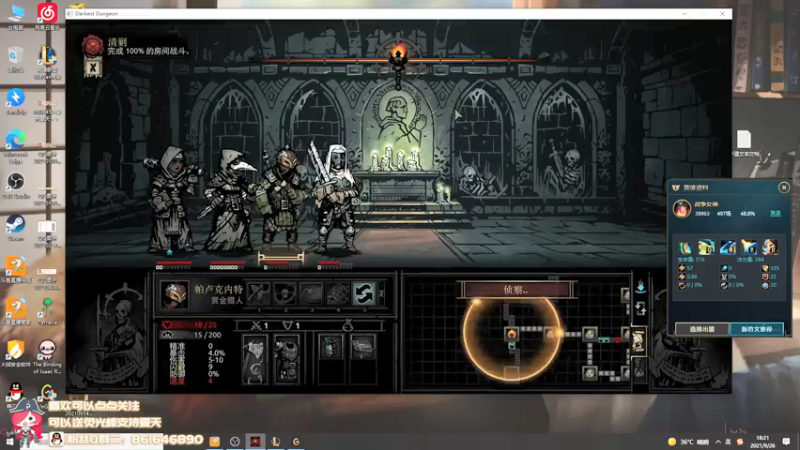Viewport: 800px width, 450px height.
Task: Select the skull skill in slot two
Action: 285,293
